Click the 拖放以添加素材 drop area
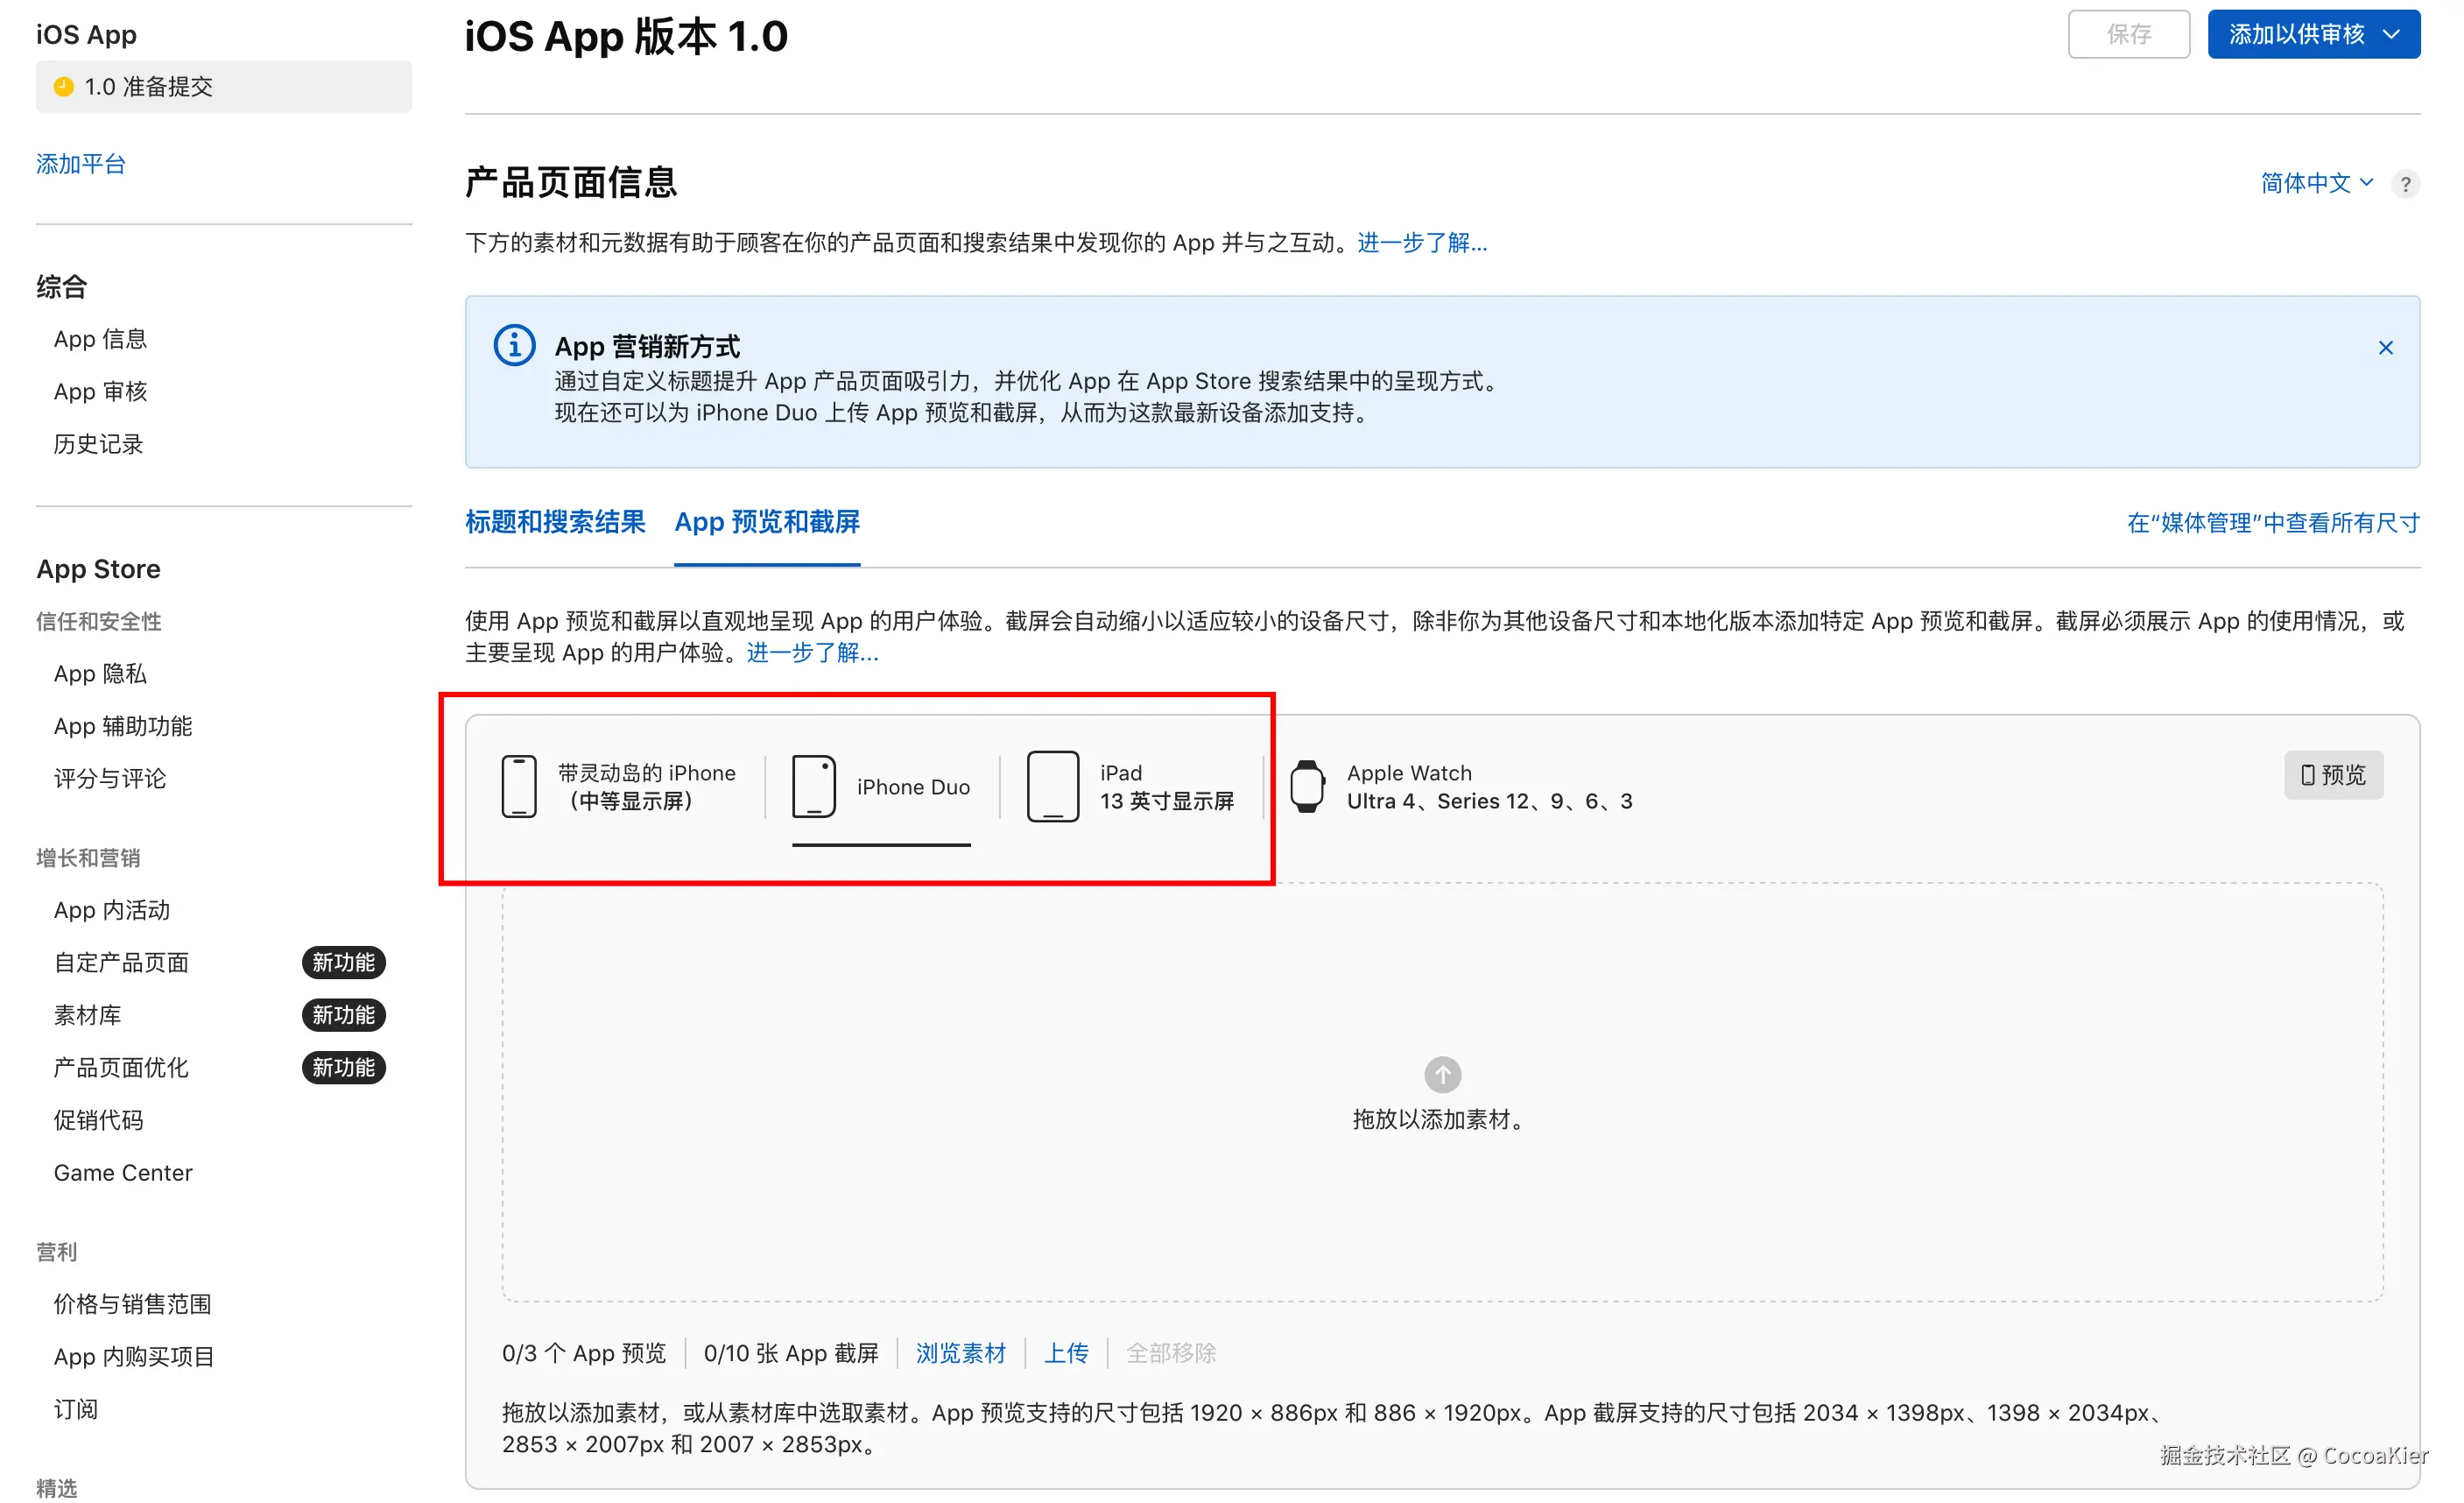Screen dimensions: 2464x1503 pos(1441,1092)
